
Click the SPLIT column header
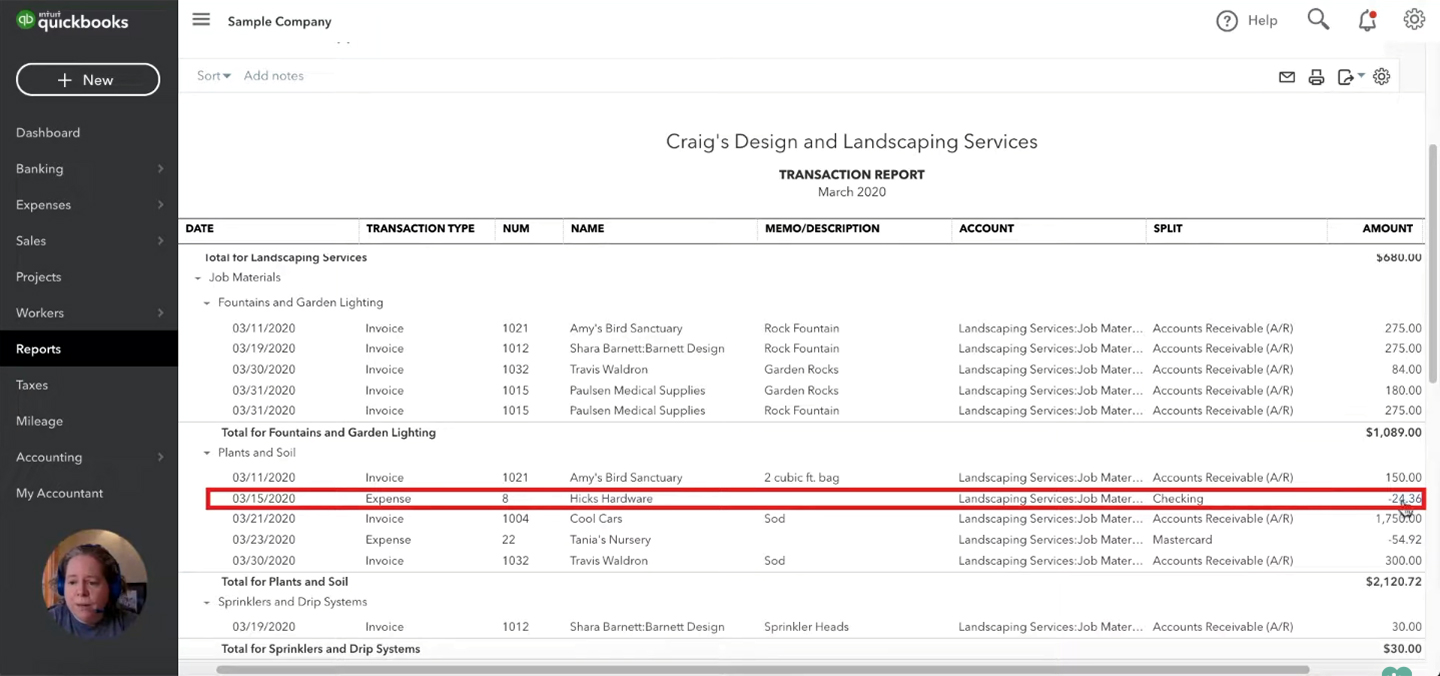[x=1167, y=229]
